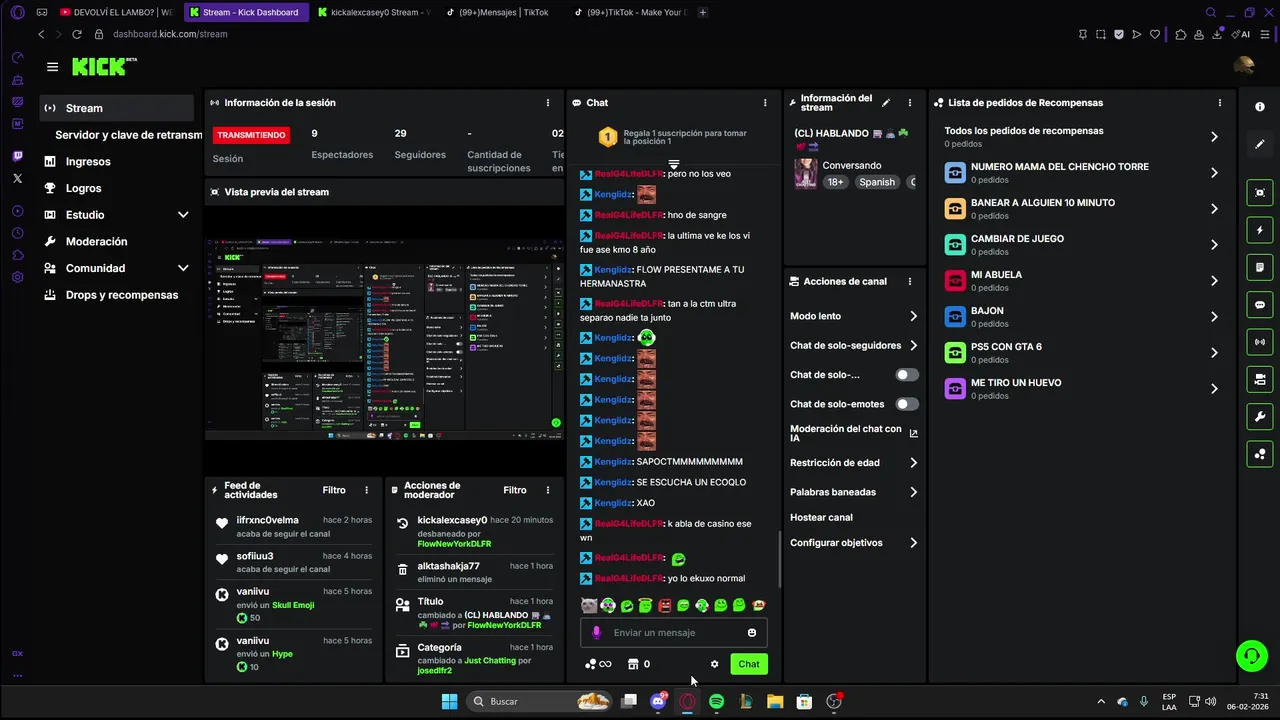1280x720 pixels.
Task: Click the Twitch icon in Opera sidebar
Action: [17, 156]
